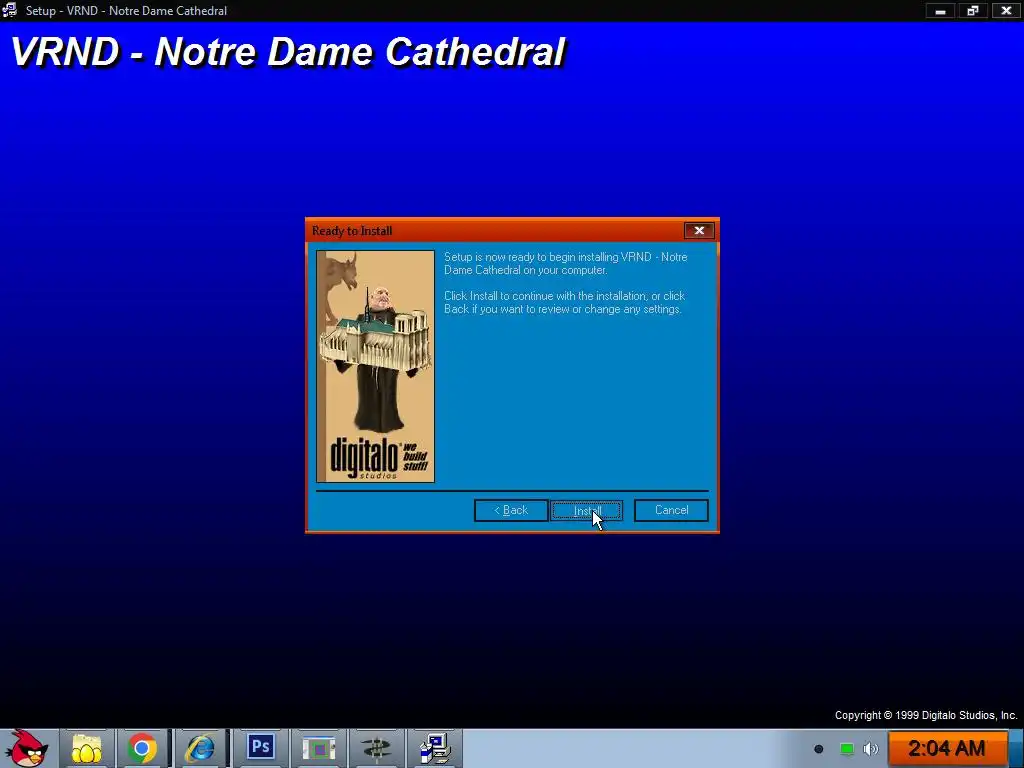
Task: Click the black dot tray icon
Action: click(818, 749)
